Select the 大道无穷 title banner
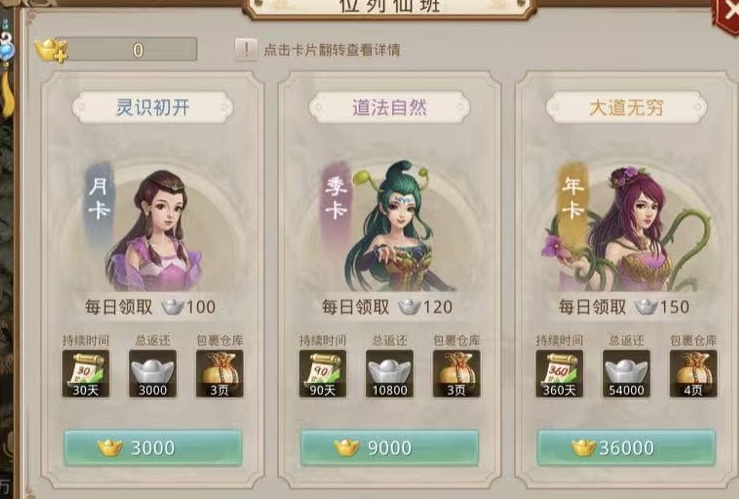The width and height of the screenshot is (739, 499). pyautogui.click(x=626, y=107)
